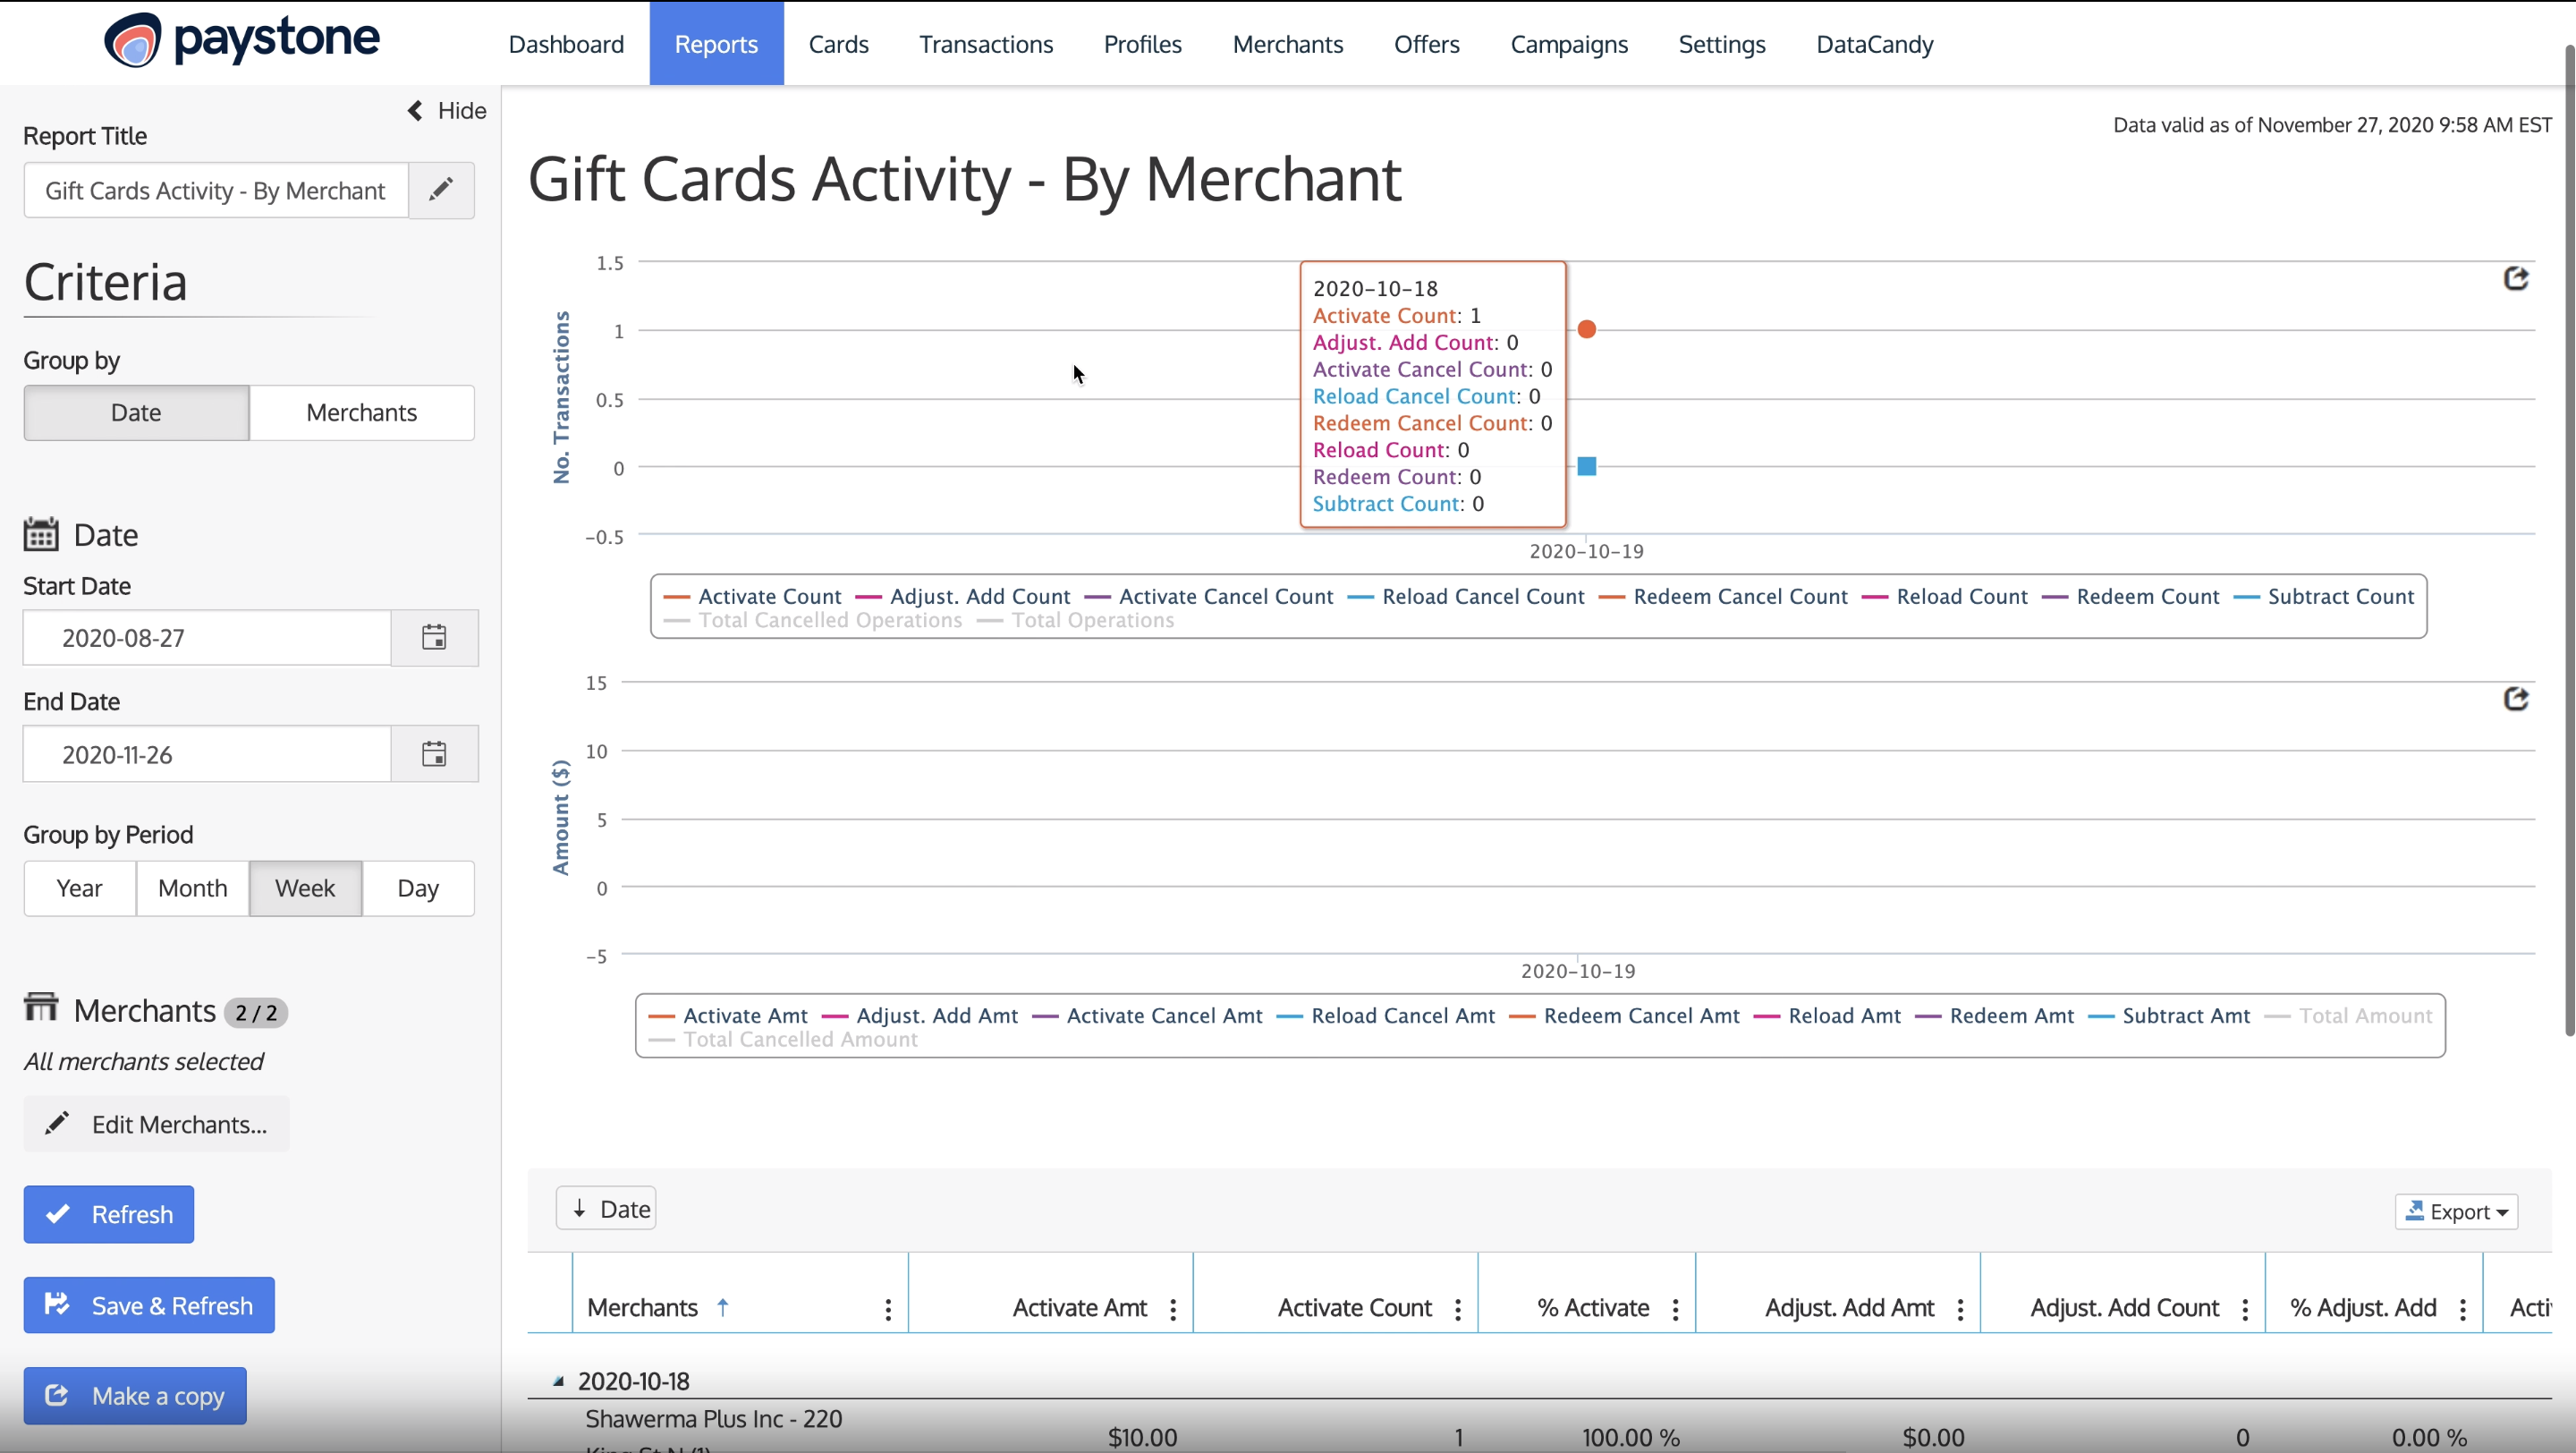The image size is (2576, 1453).
Task: Open the Merchants column three-dot menu
Action: pyautogui.click(x=888, y=1309)
